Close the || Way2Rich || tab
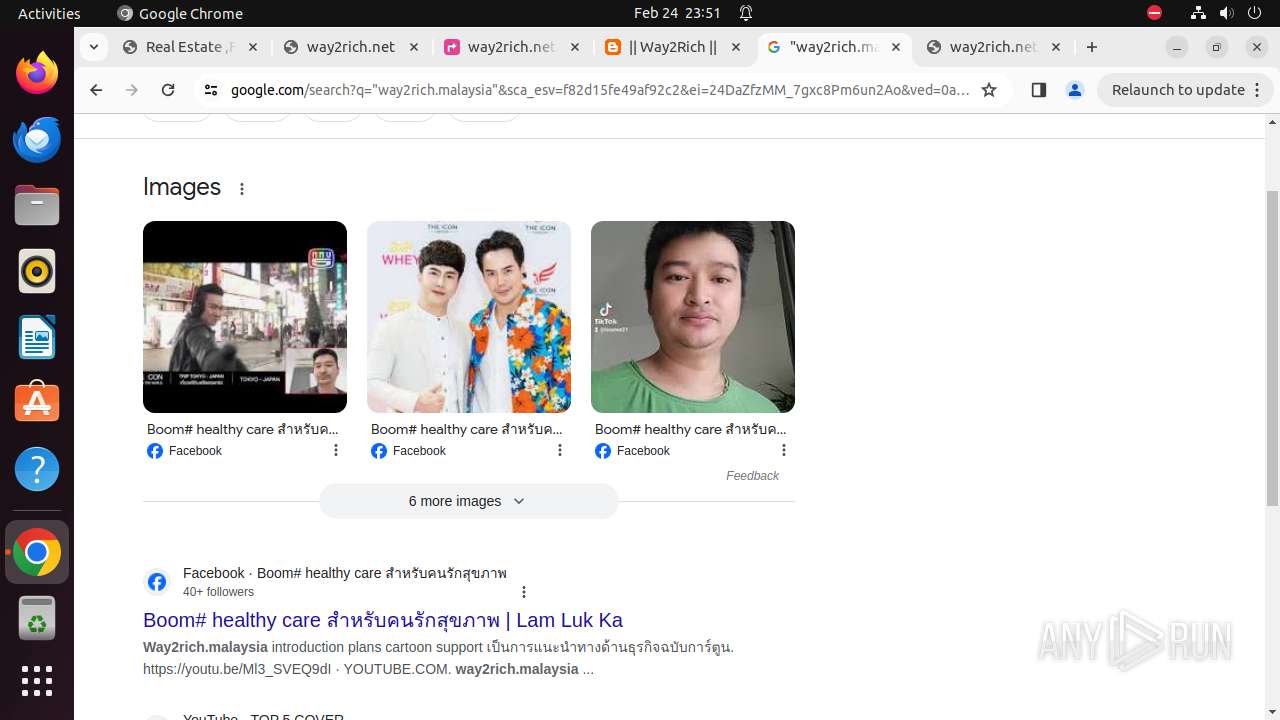 (x=736, y=47)
